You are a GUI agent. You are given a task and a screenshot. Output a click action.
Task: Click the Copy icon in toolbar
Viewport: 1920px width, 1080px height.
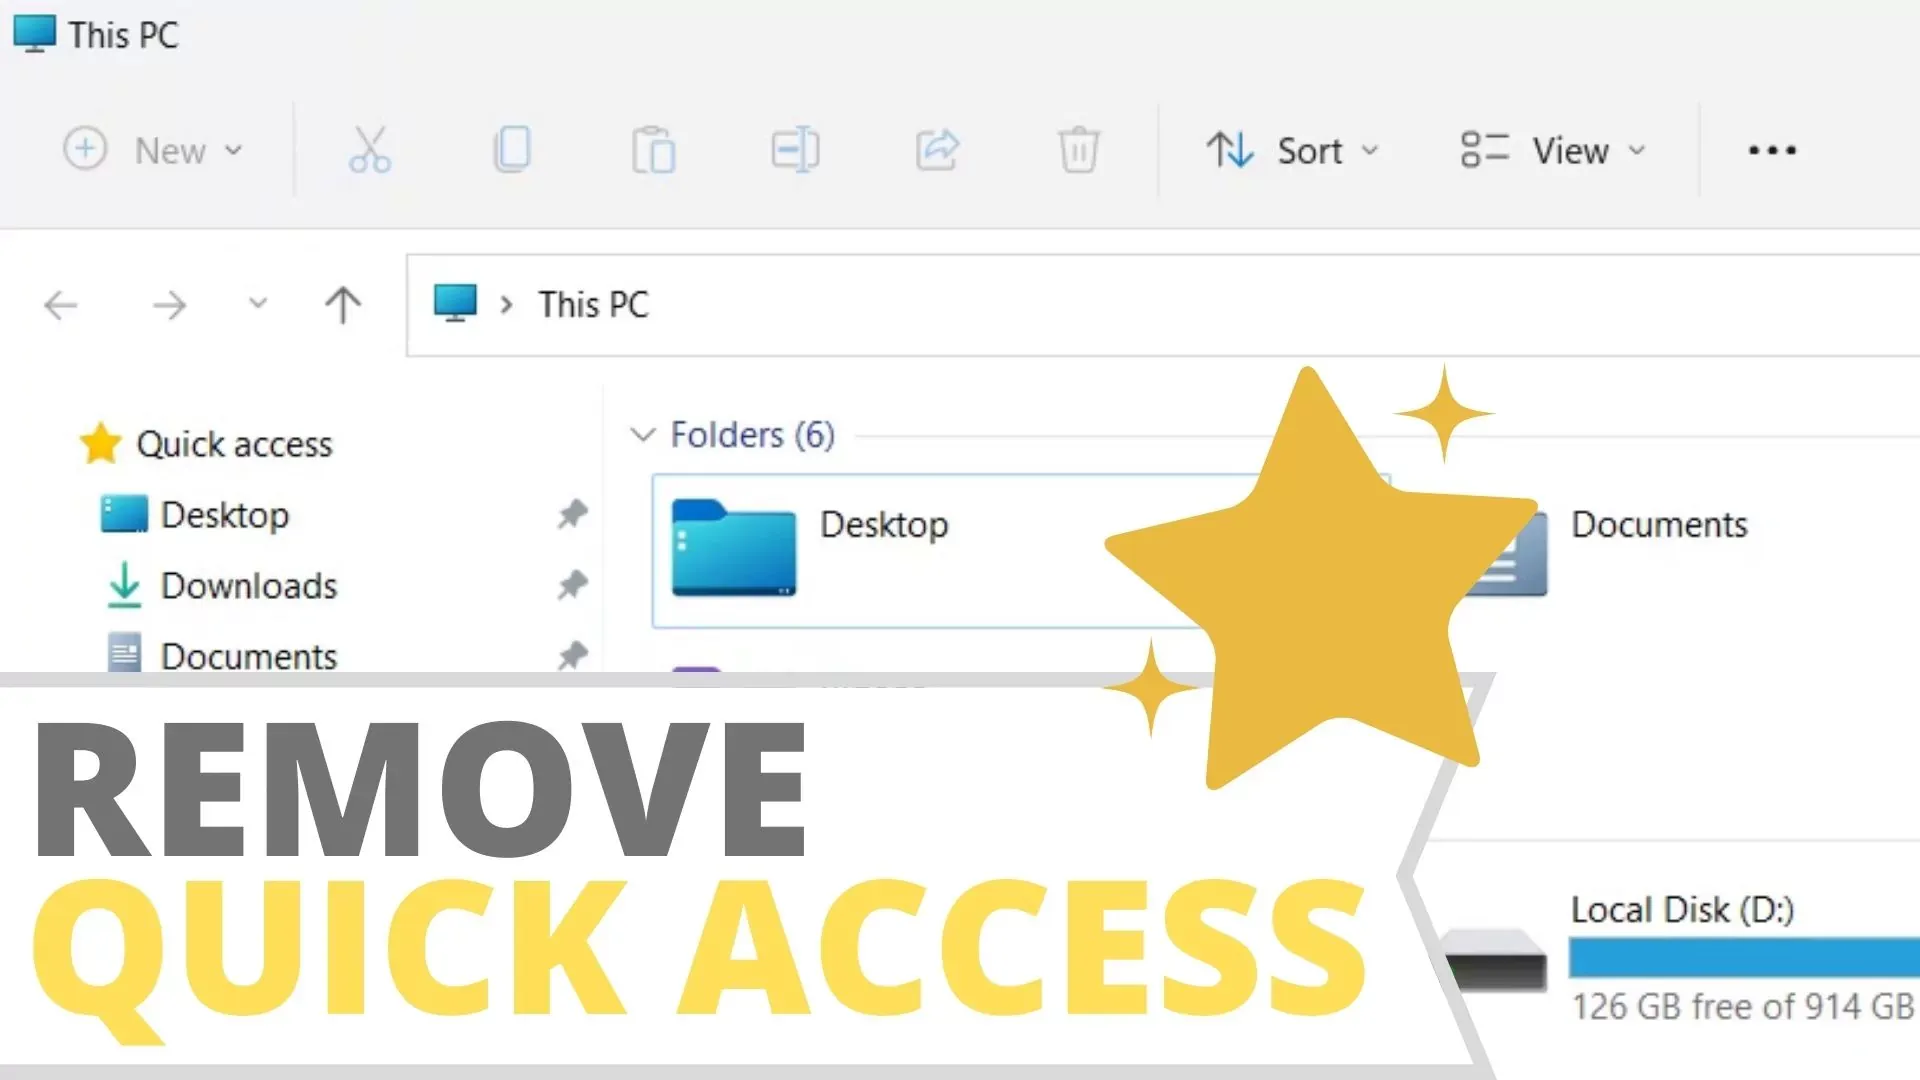[512, 149]
